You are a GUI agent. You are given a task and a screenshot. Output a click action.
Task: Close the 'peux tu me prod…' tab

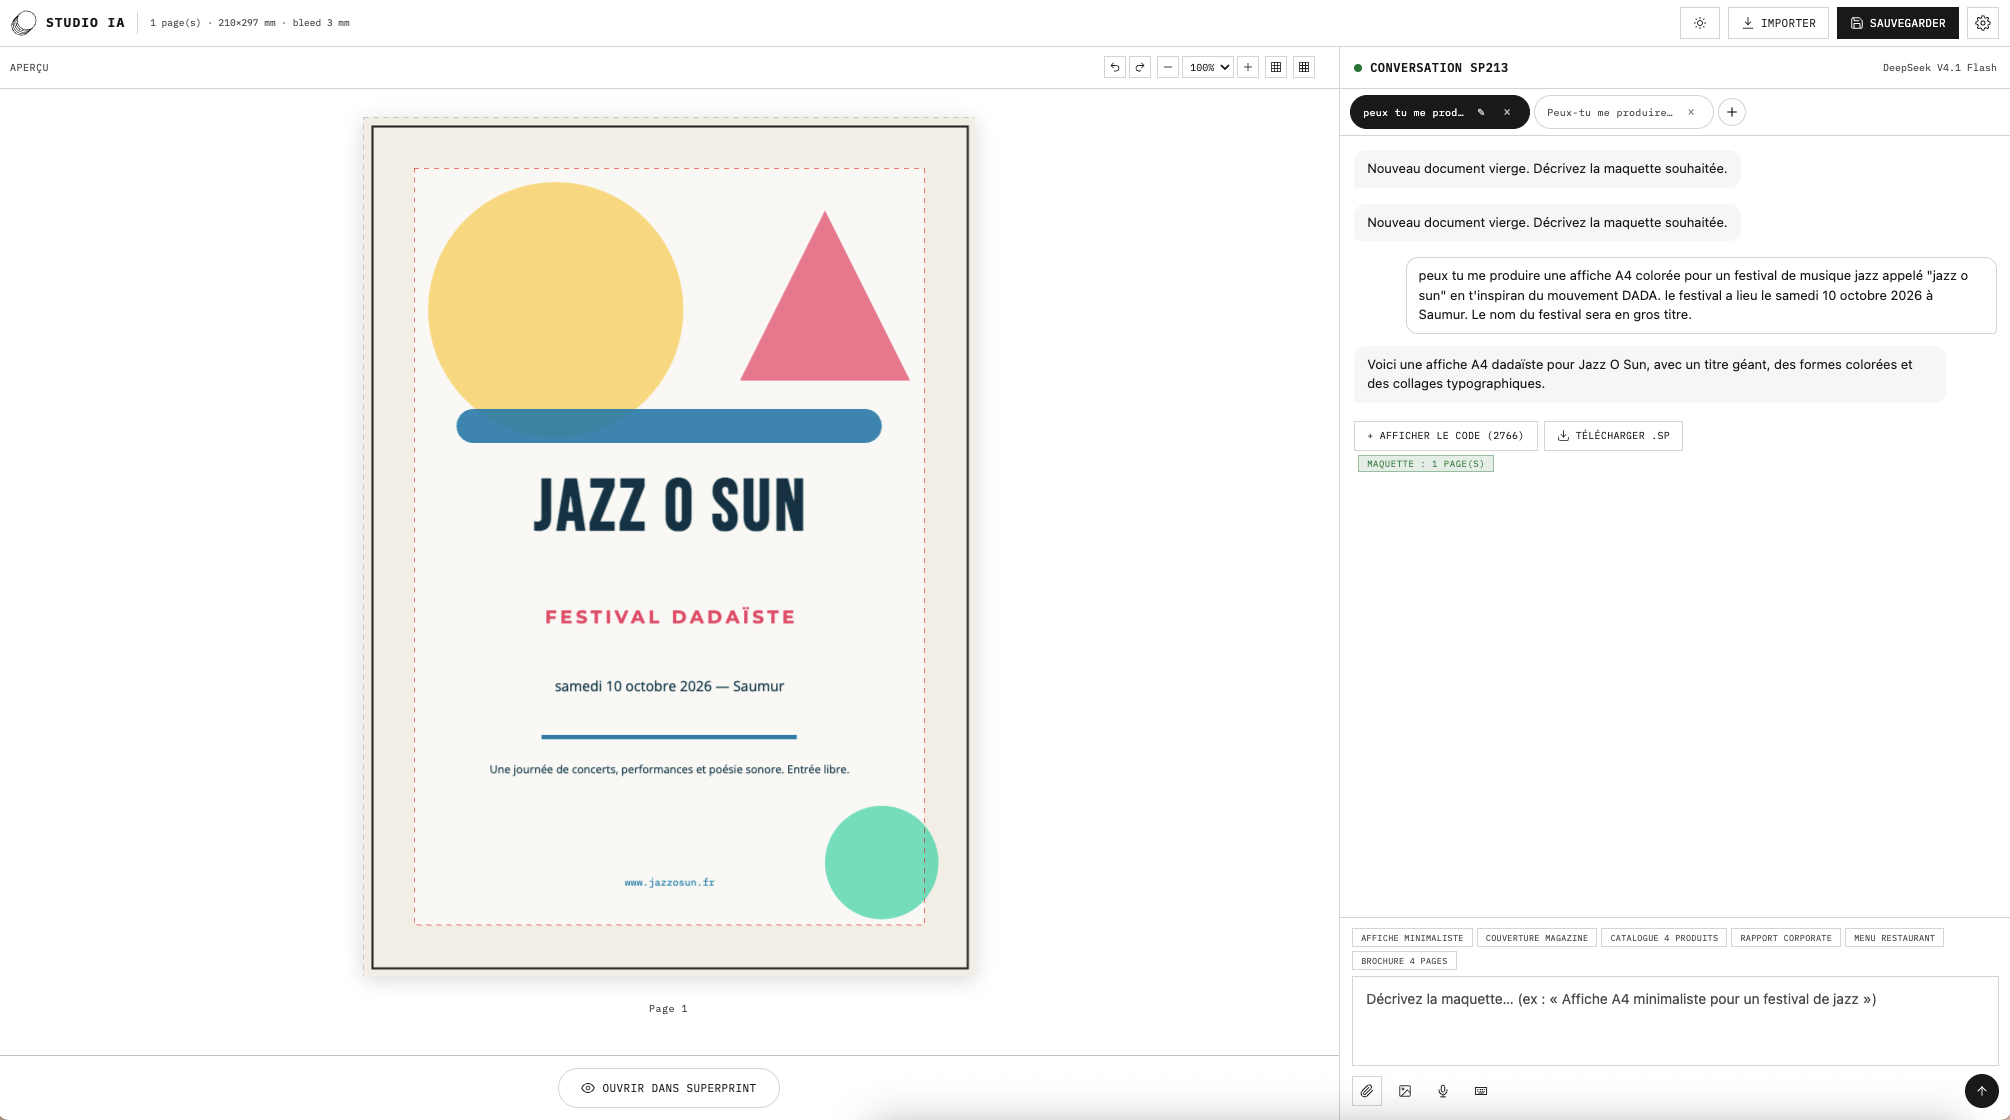click(x=1507, y=112)
